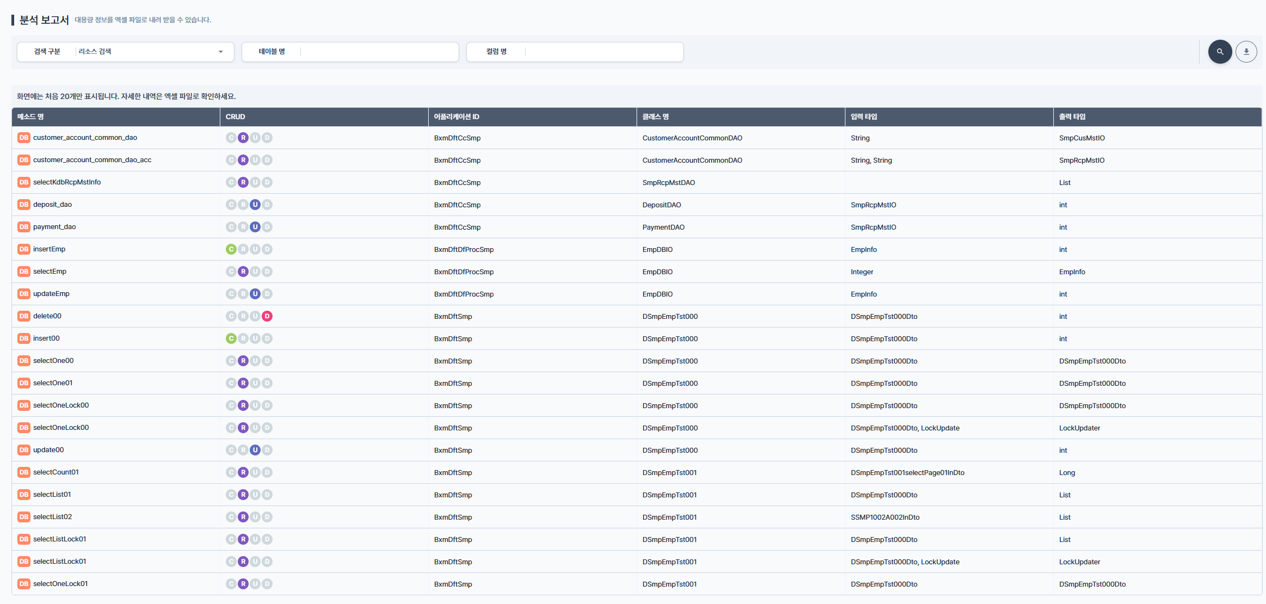This screenshot has height=604, width=1266.
Task: Click the CRUD column header
Action: [x=324, y=117]
